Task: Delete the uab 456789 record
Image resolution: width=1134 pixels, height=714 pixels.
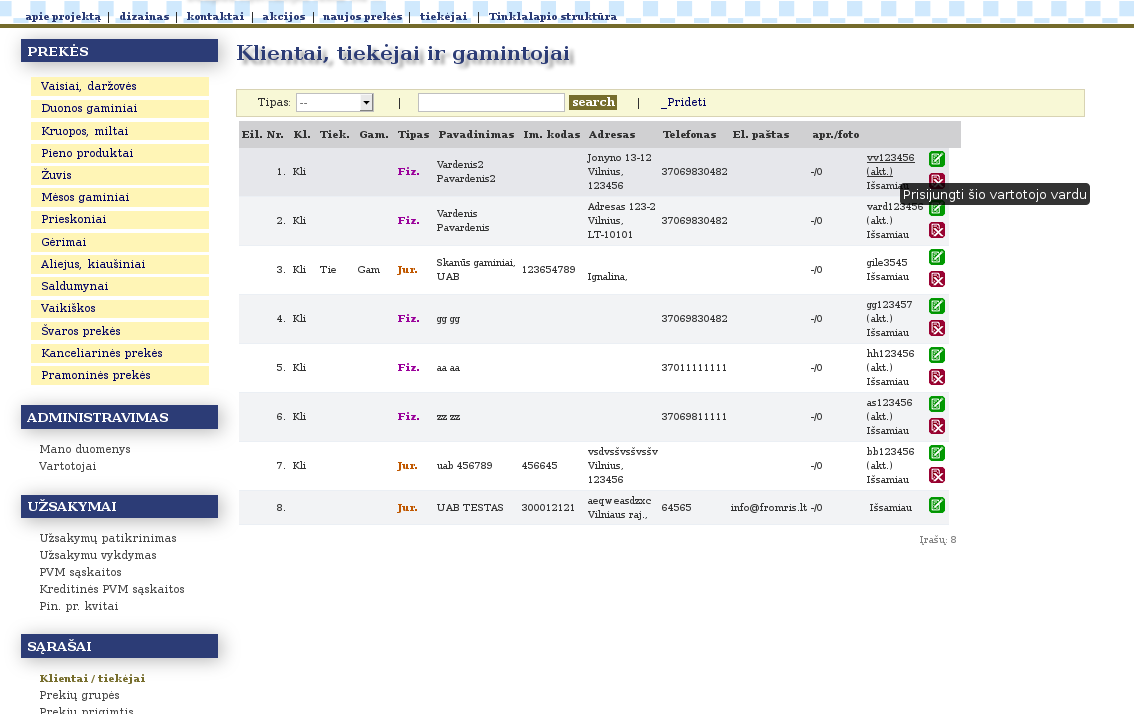Action: tap(937, 475)
